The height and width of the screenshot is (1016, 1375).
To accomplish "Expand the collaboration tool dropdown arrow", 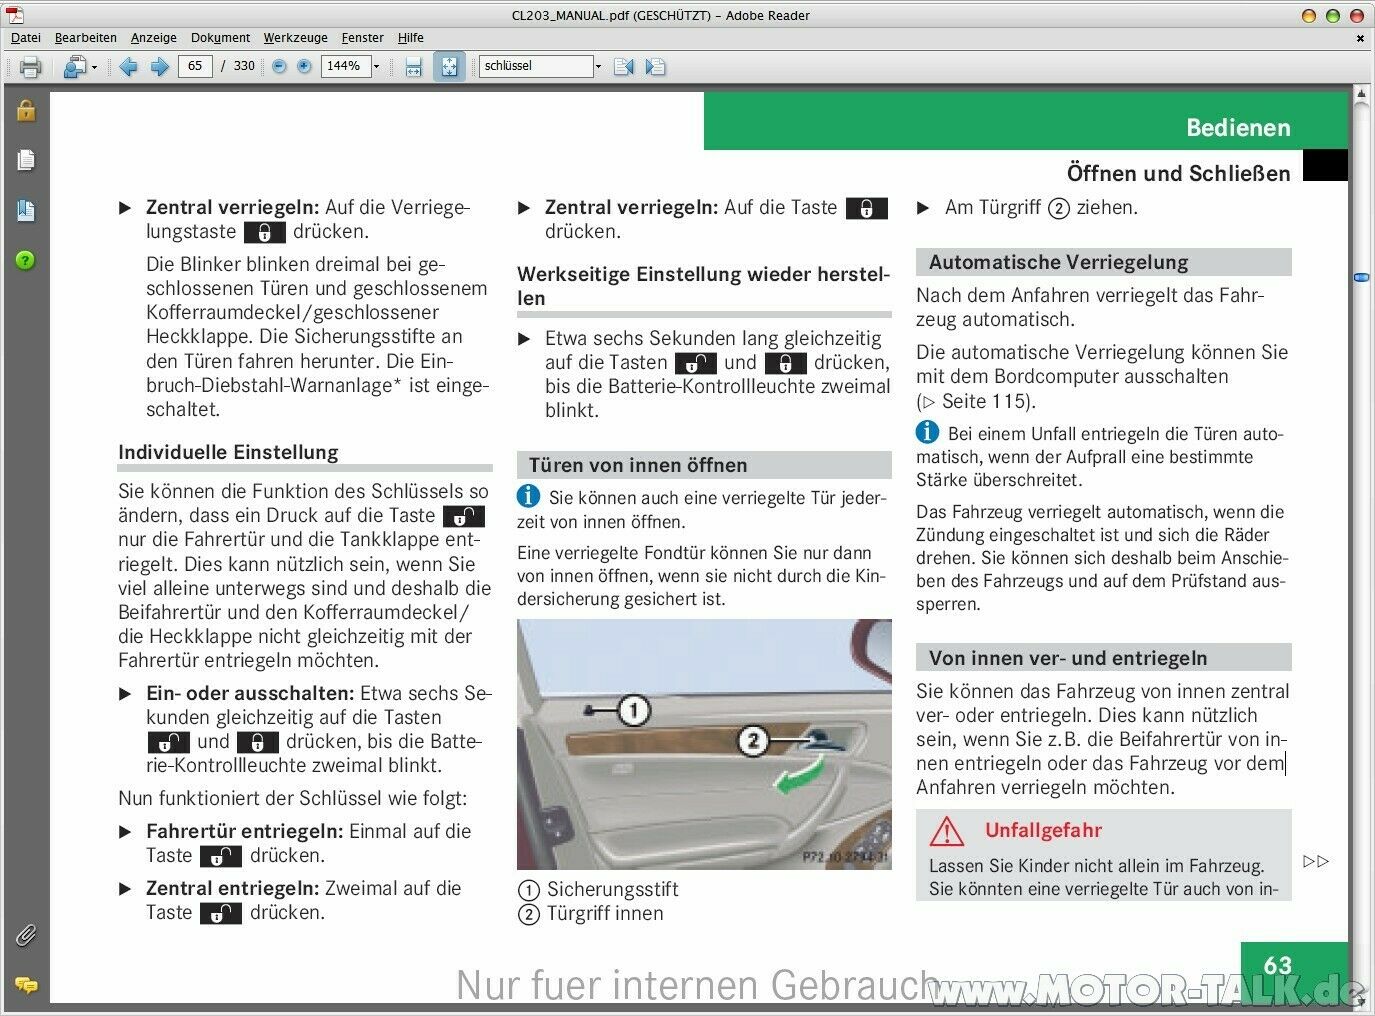I will point(94,67).
